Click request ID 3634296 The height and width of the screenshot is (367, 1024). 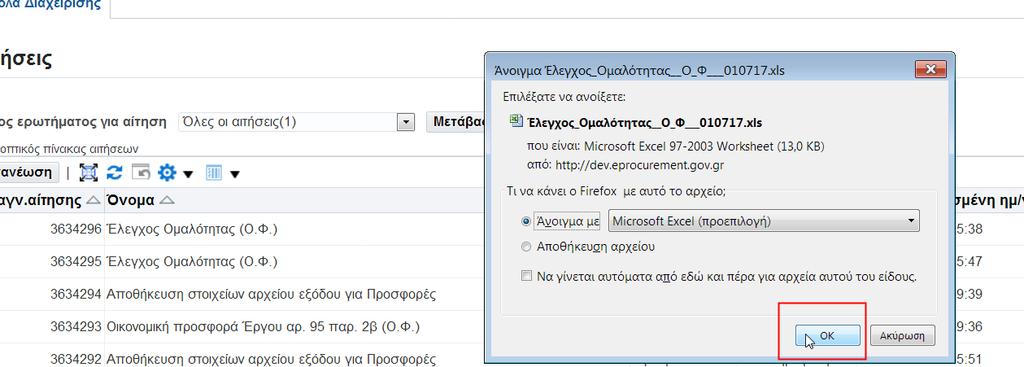tap(76, 230)
